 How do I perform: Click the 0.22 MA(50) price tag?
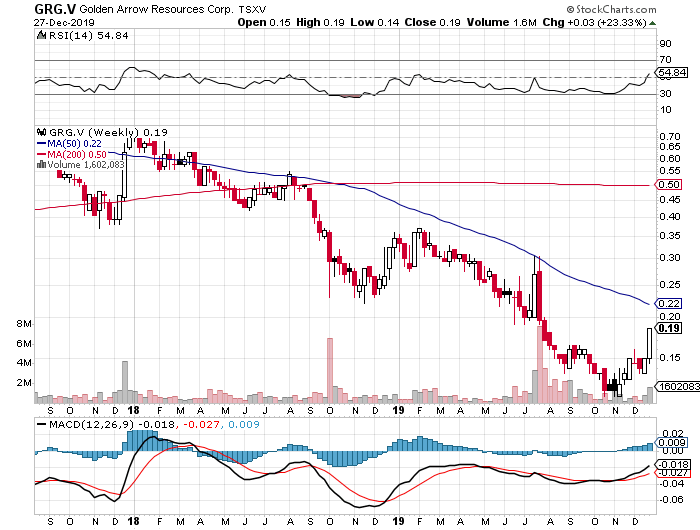coord(668,303)
